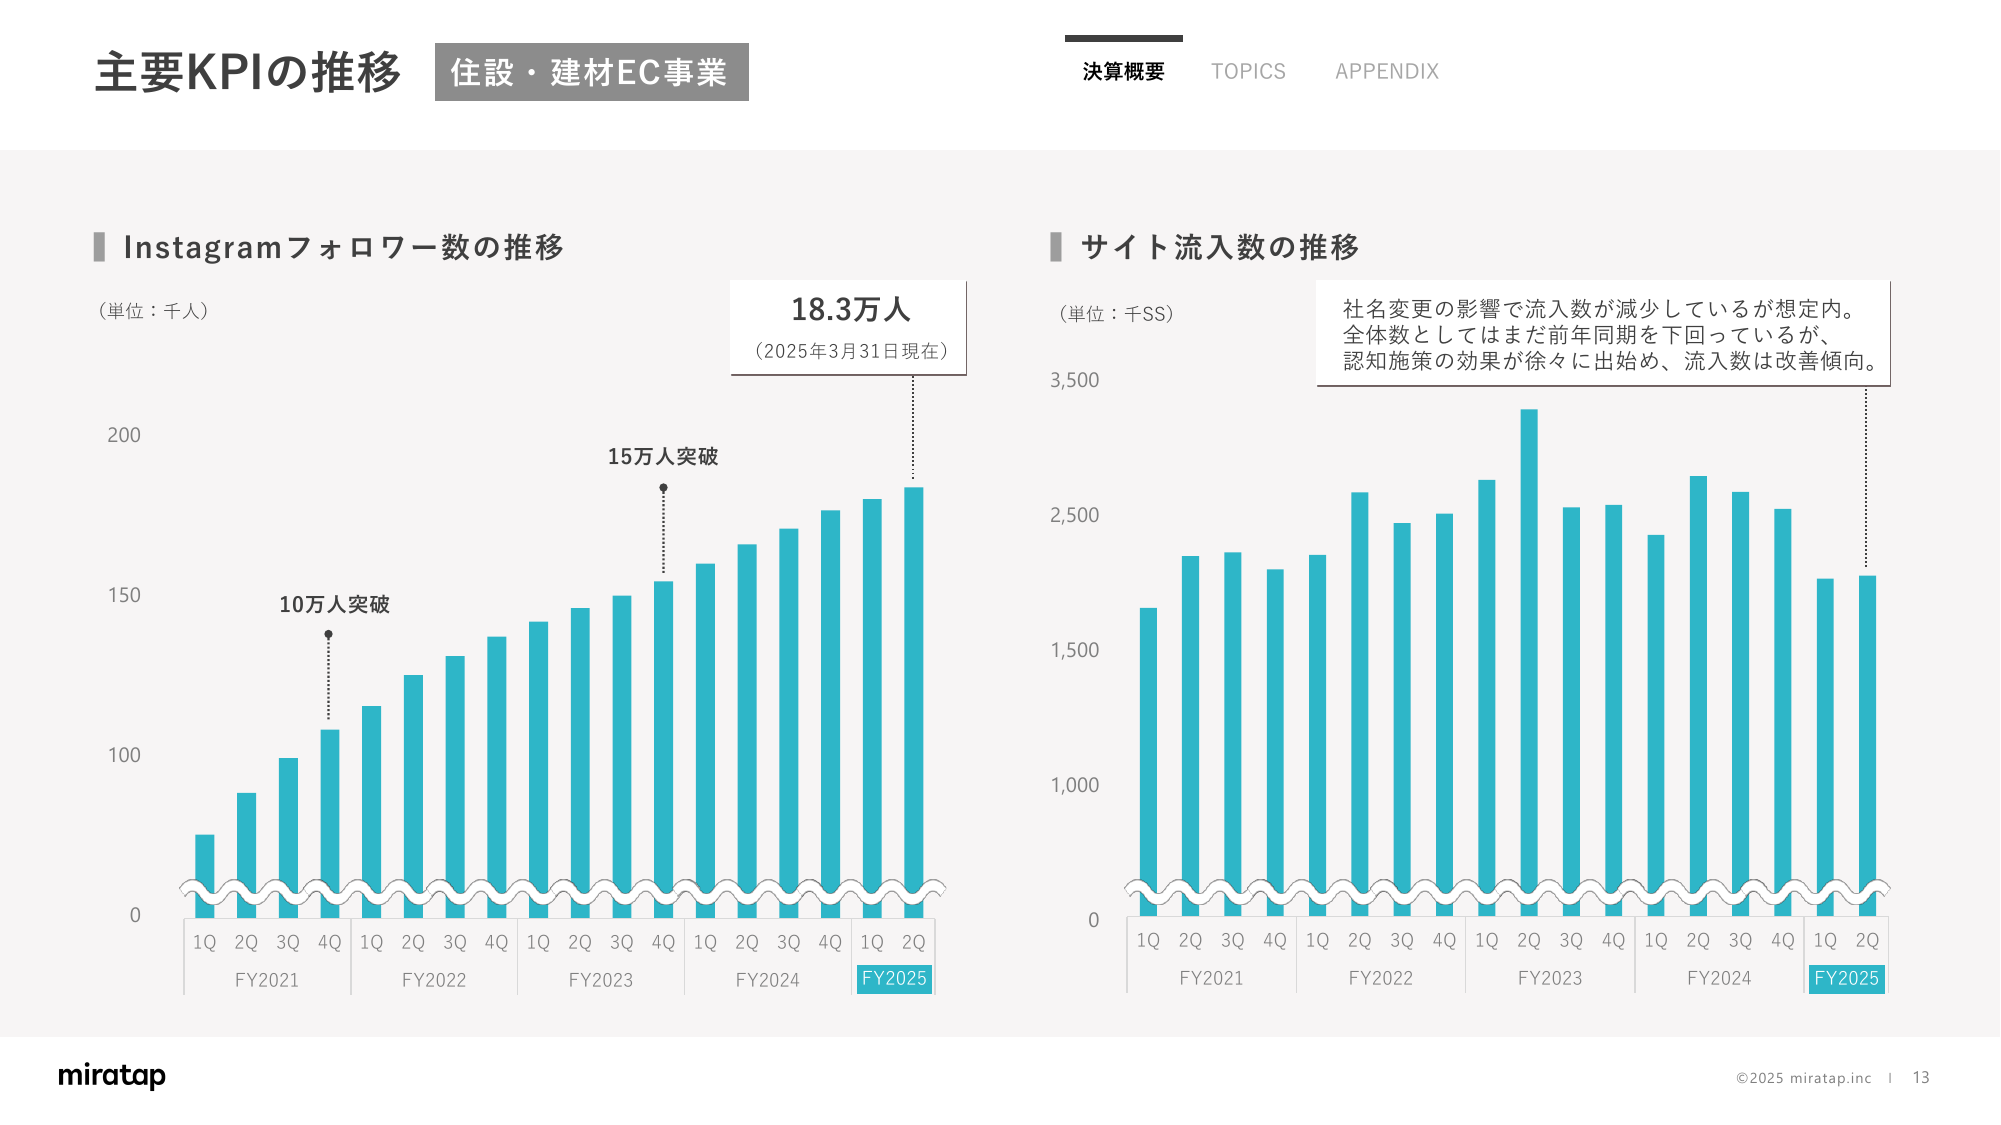Click the 住設・建材EC事業 gray label
Image resolution: width=2001 pixels, height=1125 pixels.
pyautogui.click(x=591, y=72)
